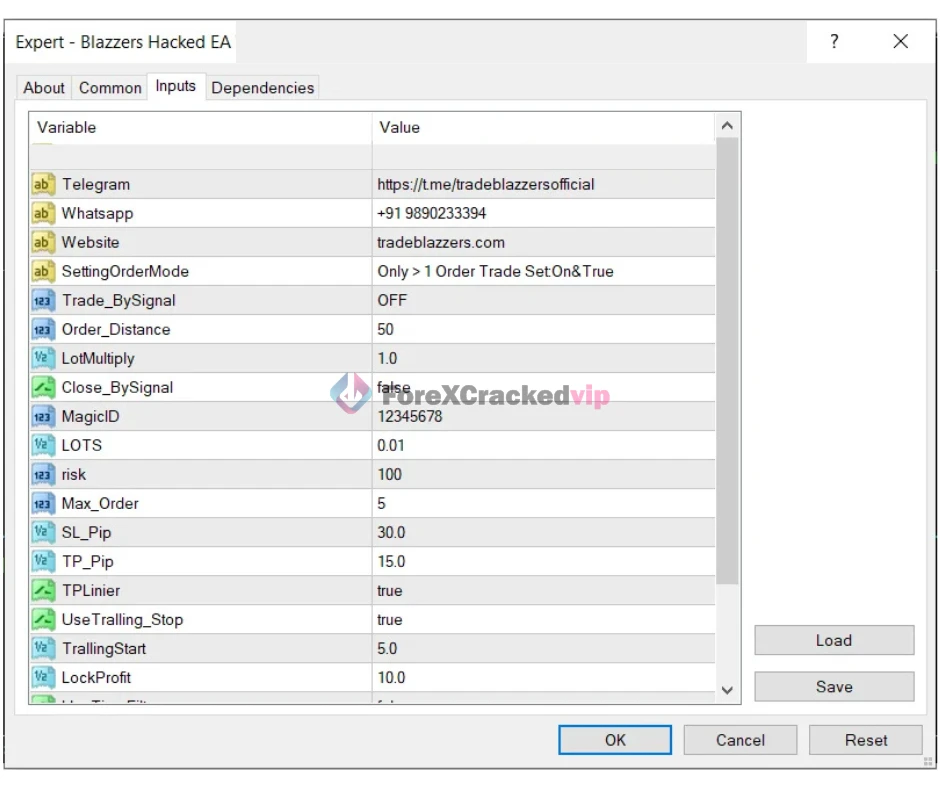Image resolution: width=940 pixels, height=788 pixels.
Task: Switch to the About tab
Action: [x=44, y=88]
